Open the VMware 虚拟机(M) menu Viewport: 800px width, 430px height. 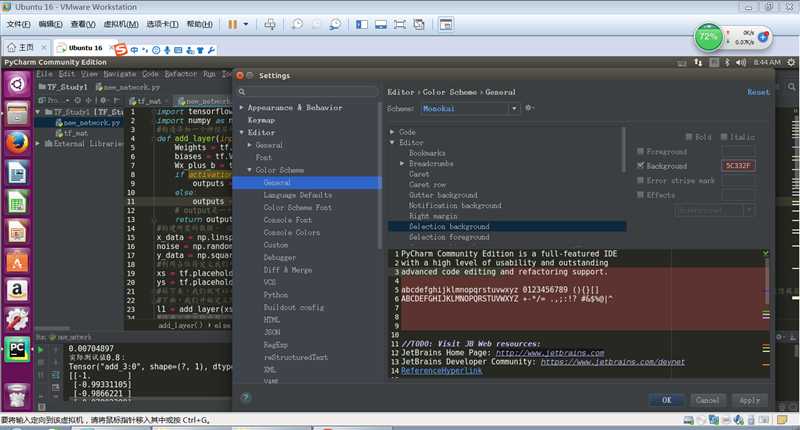[121, 24]
